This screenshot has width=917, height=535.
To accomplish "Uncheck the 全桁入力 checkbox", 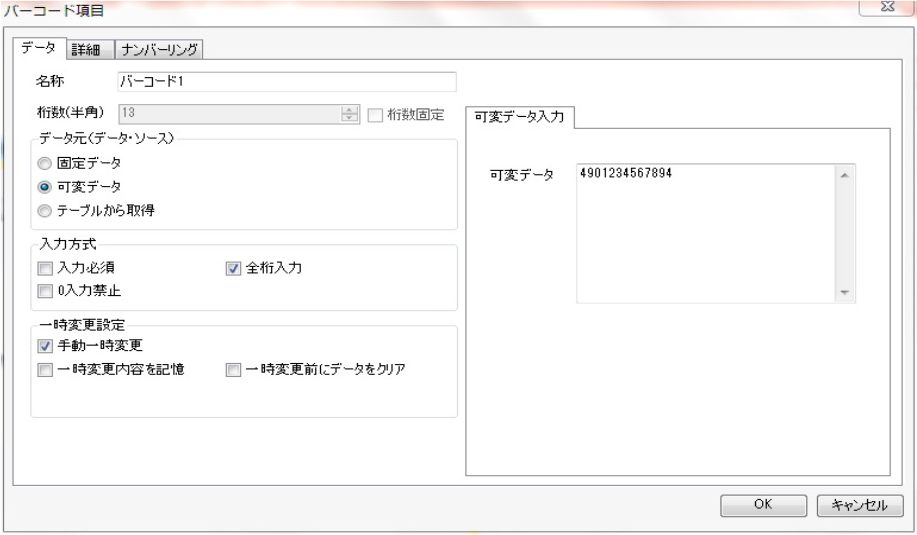I will pyautogui.click(x=234, y=268).
